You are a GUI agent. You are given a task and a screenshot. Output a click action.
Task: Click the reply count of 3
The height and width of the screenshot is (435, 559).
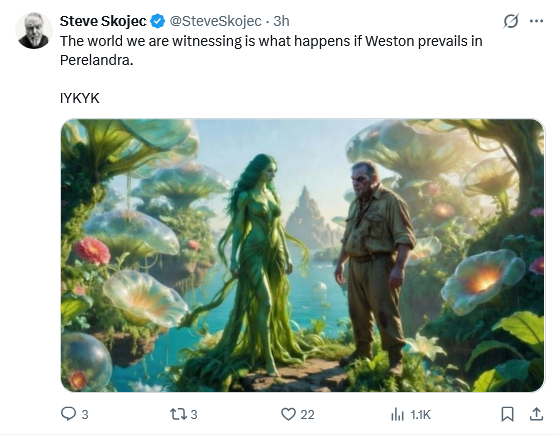coord(85,415)
